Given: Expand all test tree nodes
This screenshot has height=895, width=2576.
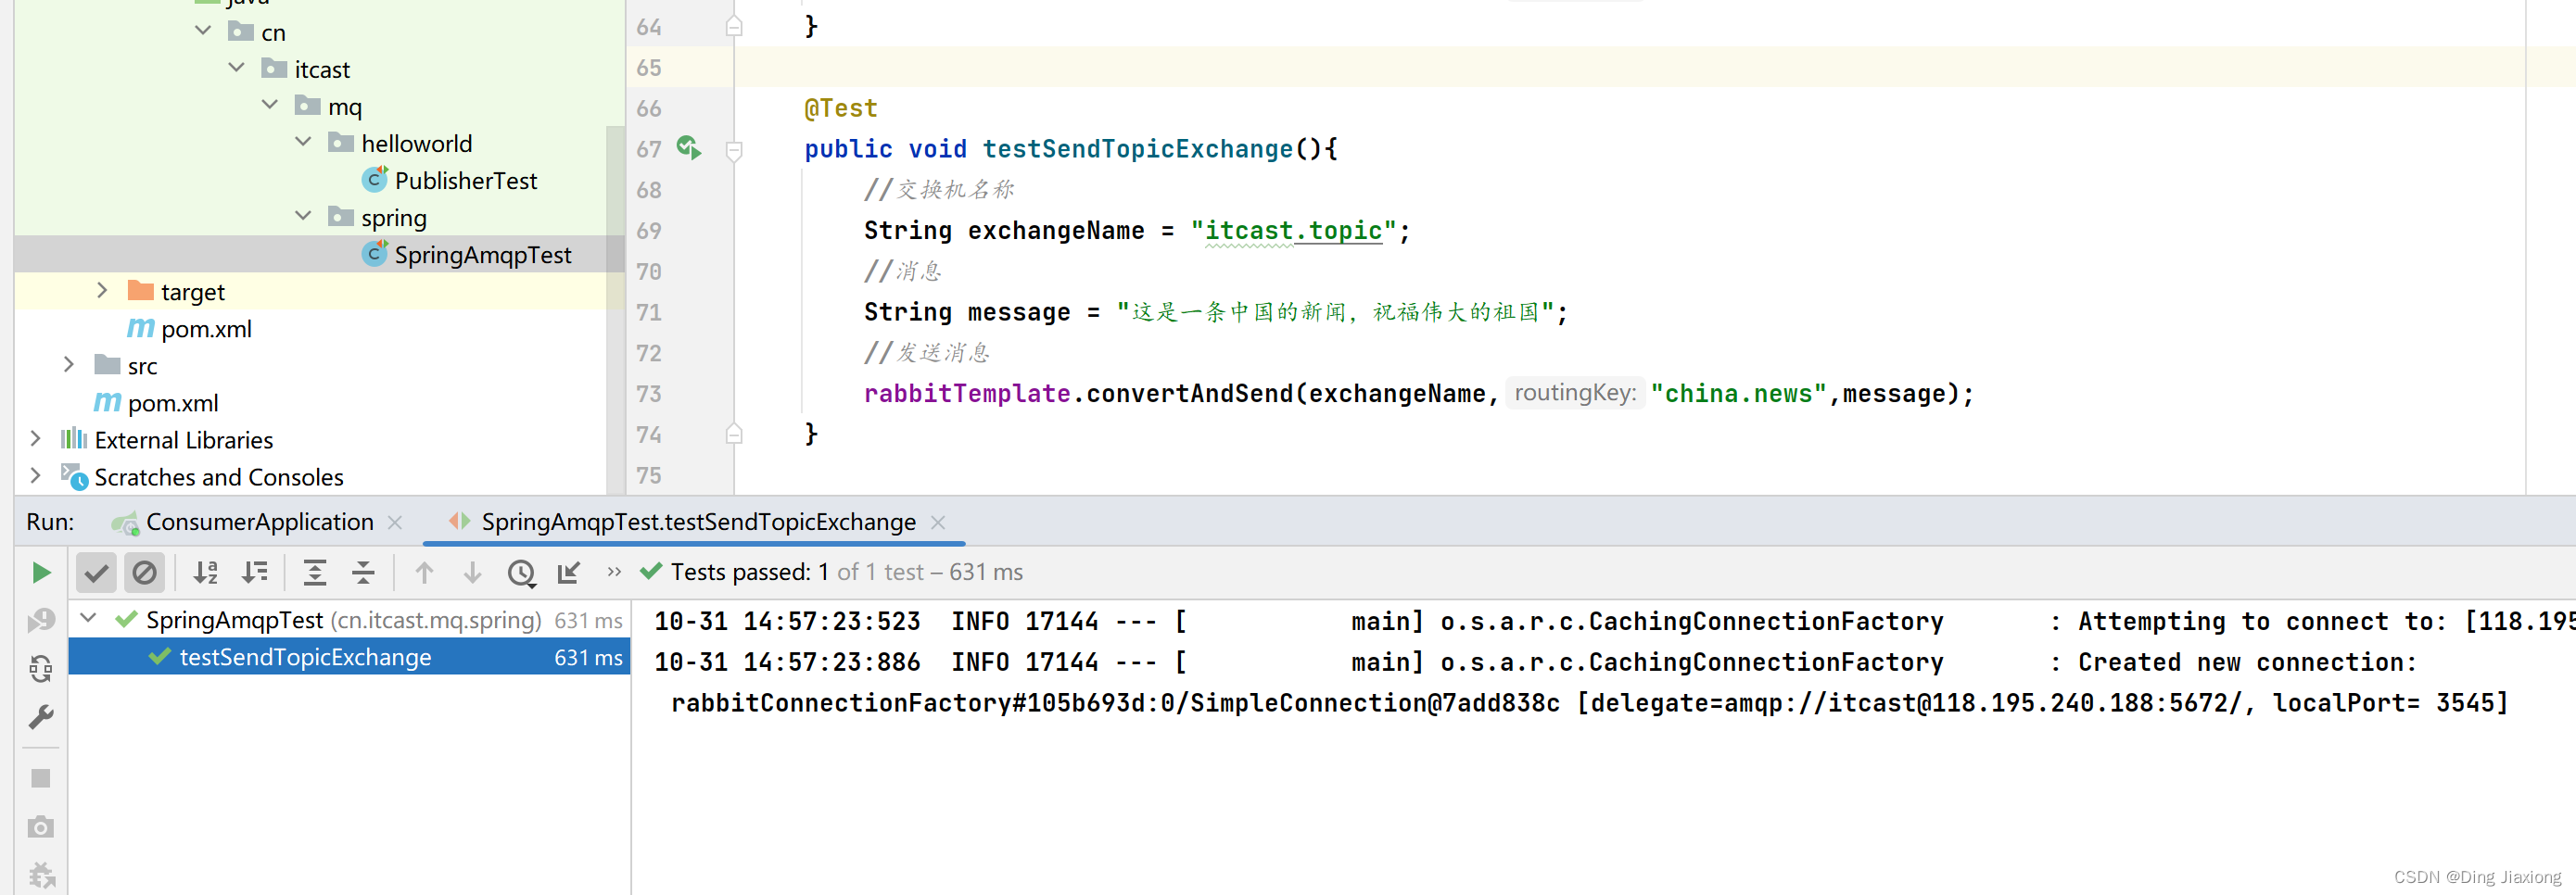Looking at the screenshot, I should pos(315,572).
